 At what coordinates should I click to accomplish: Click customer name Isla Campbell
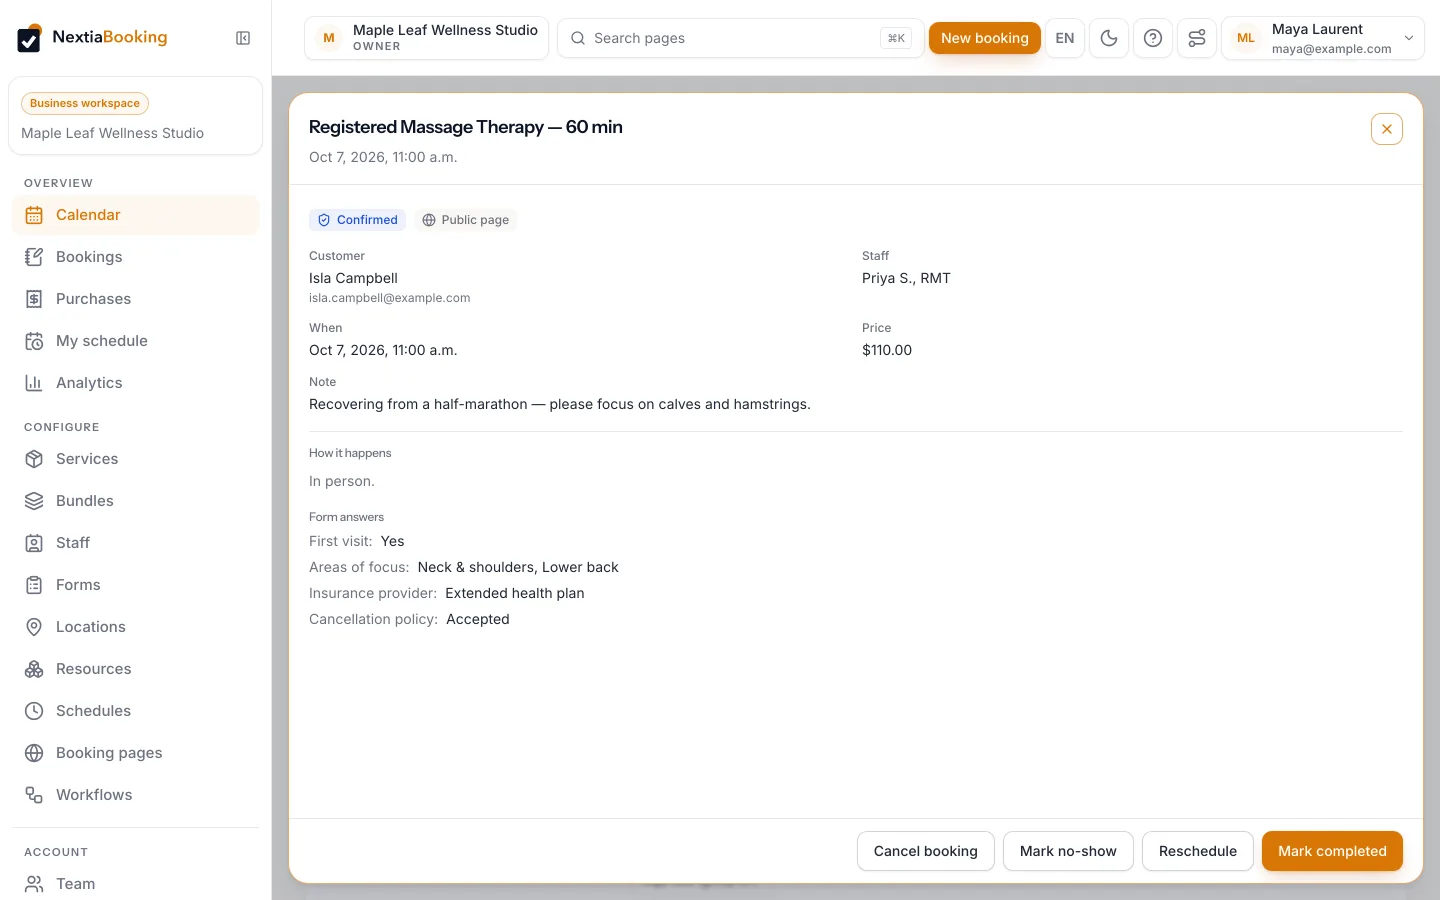(x=353, y=278)
